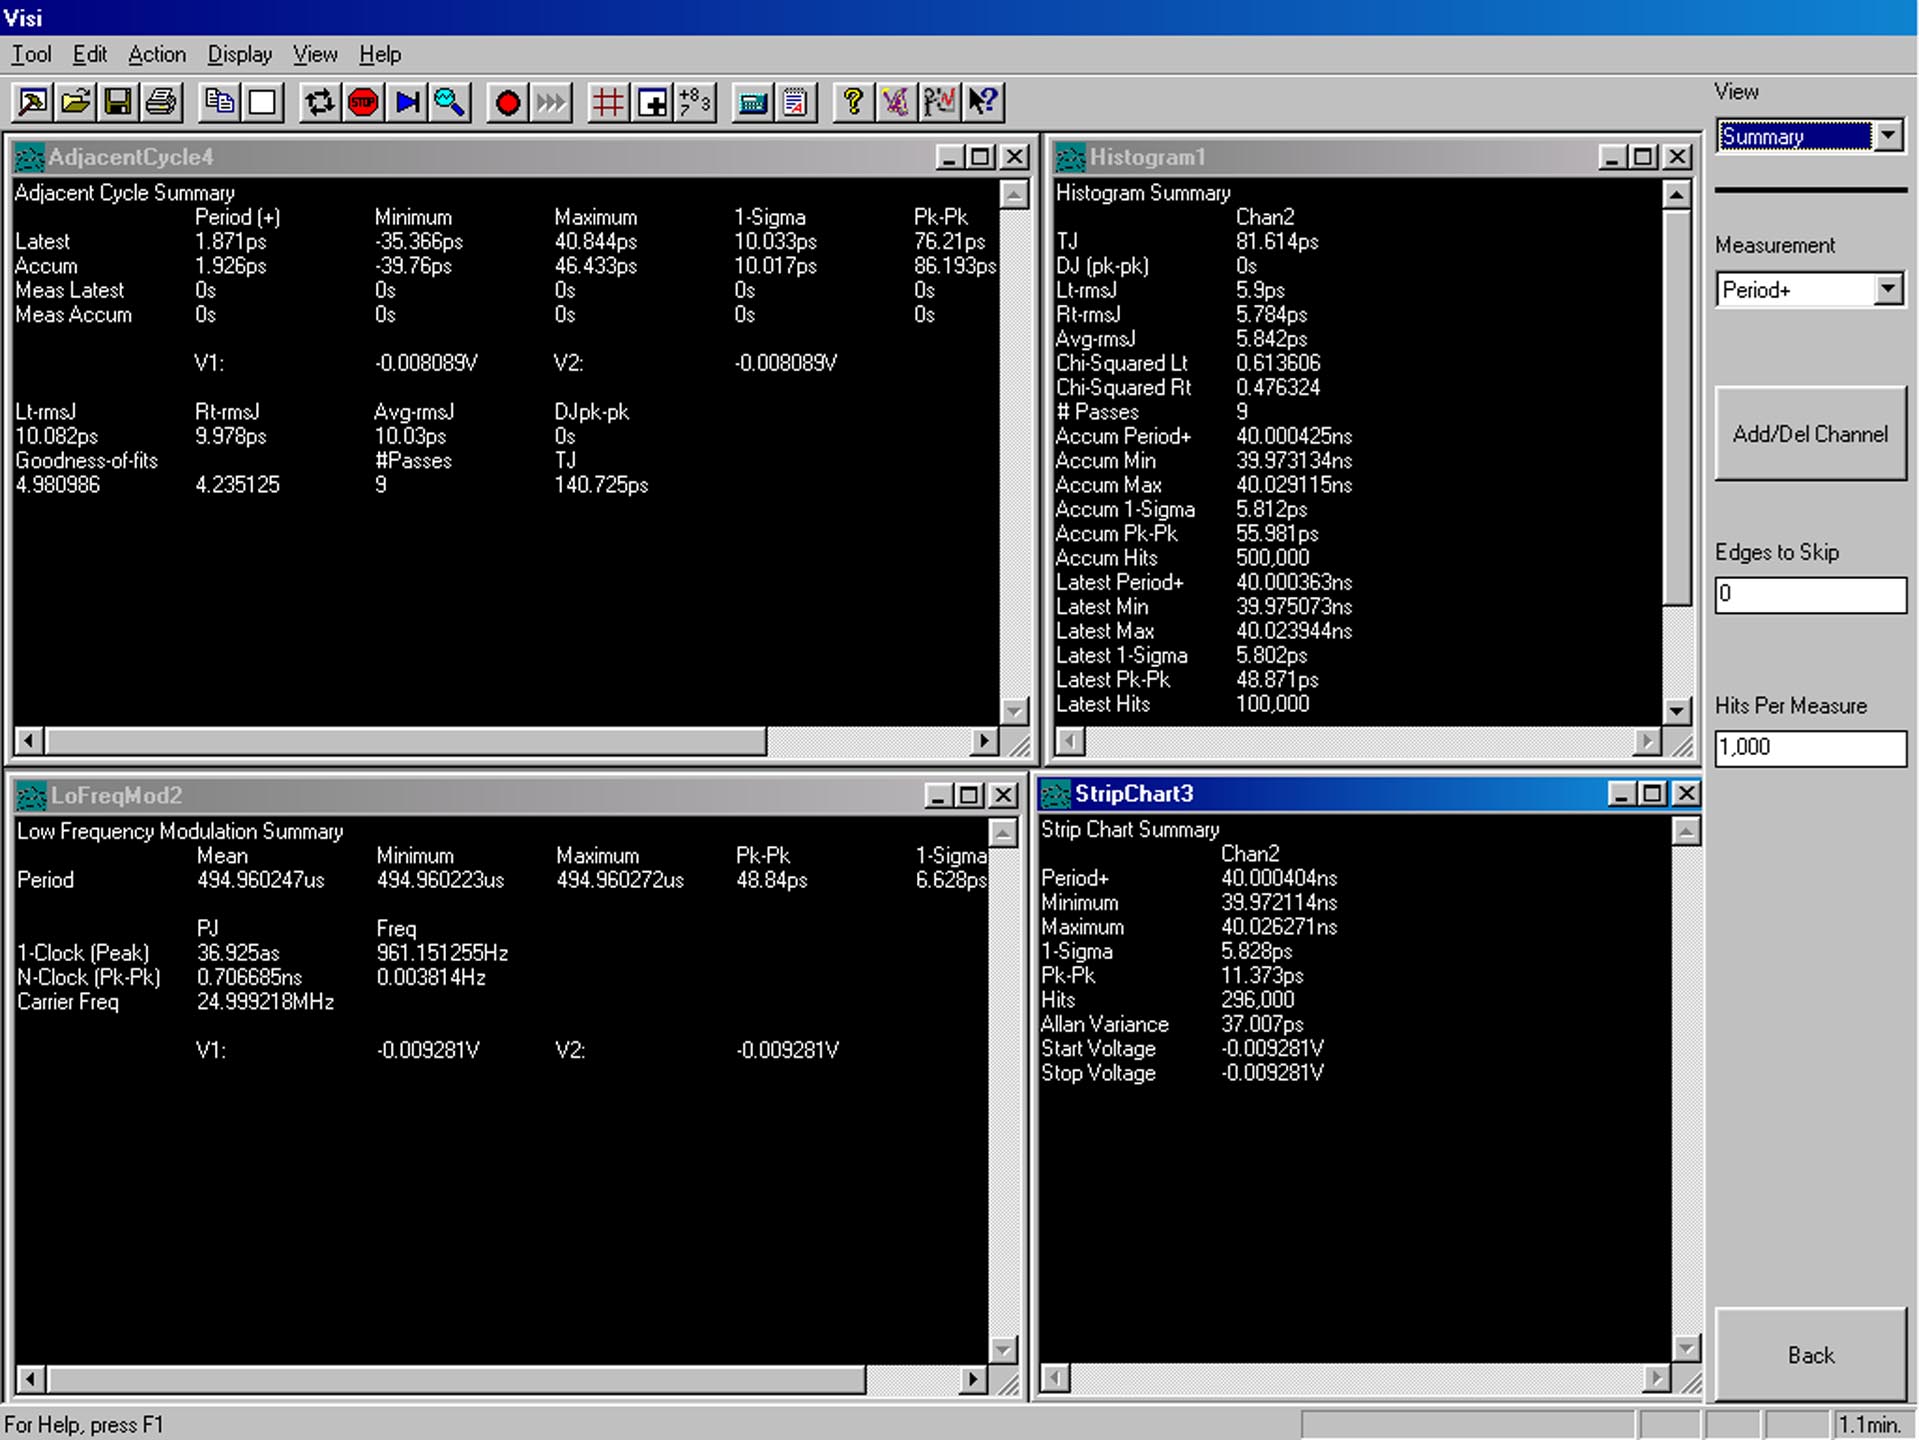Expand the View Summary dropdown

point(1888,136)
